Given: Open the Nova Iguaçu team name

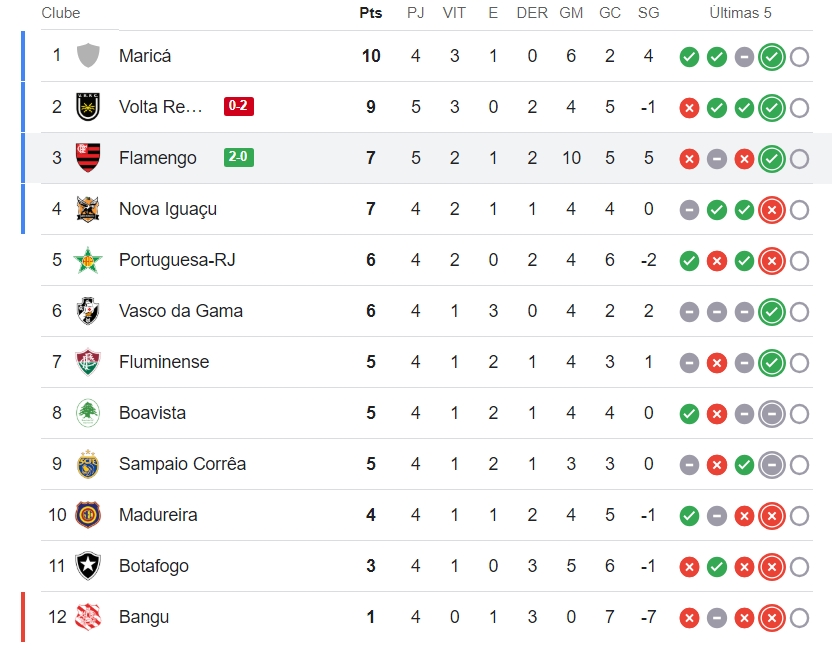Looking at the screenshot, I should click(168, 209).
